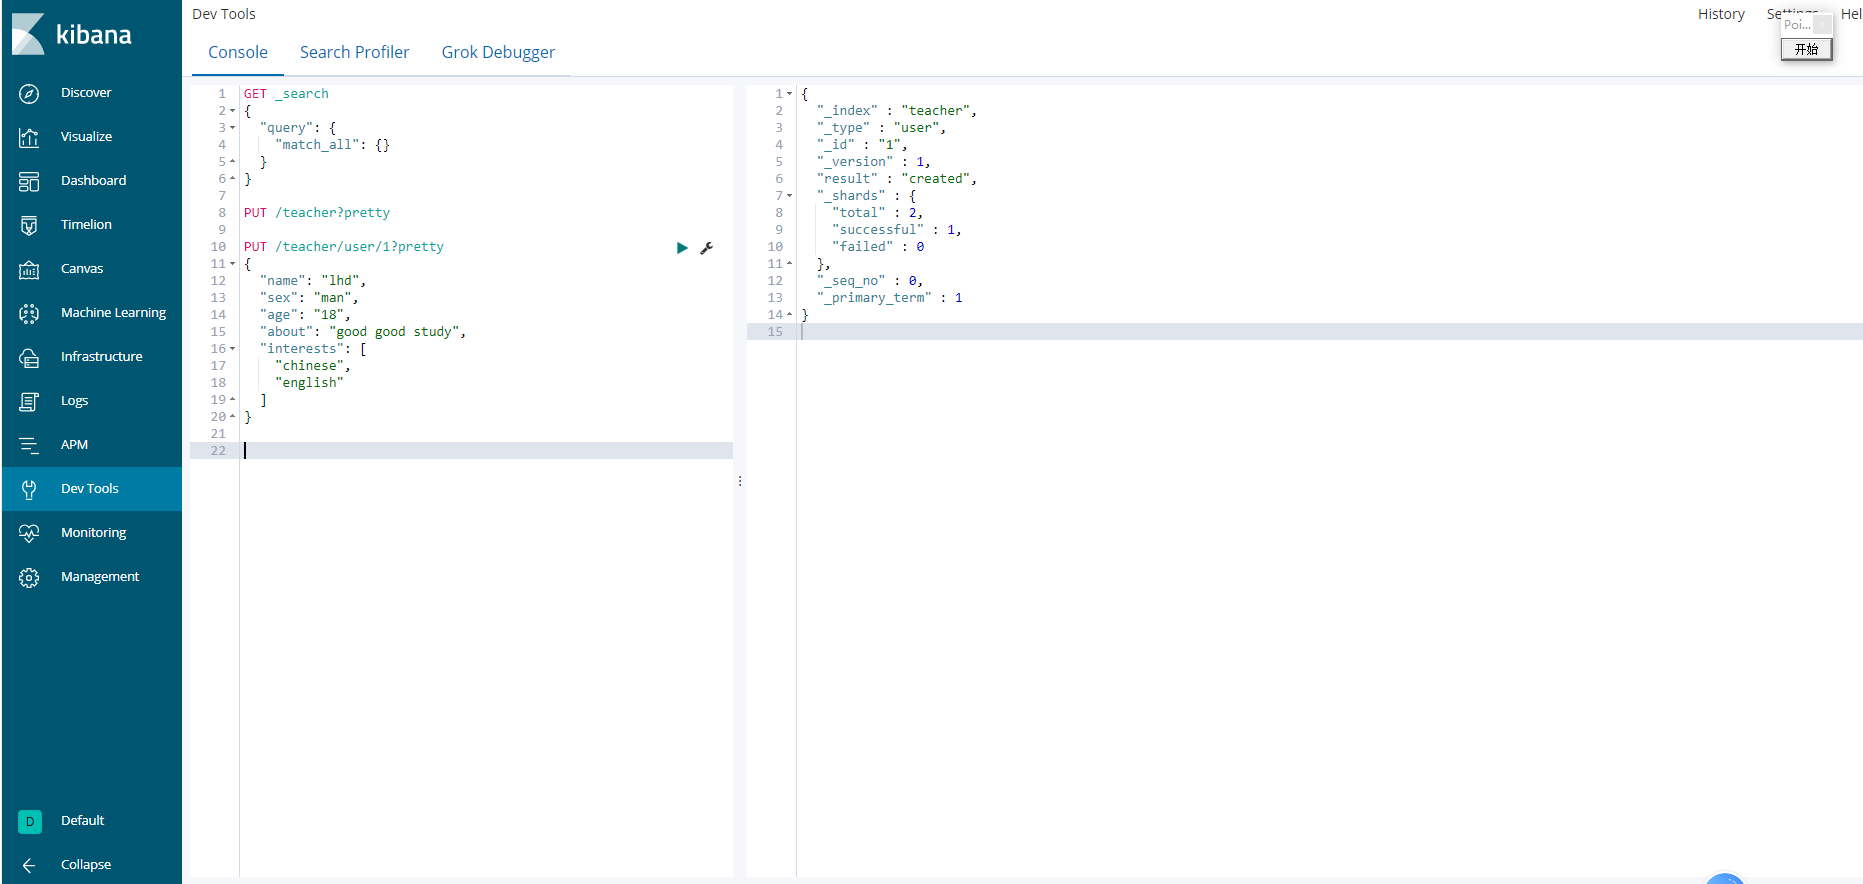This screenshot has width=1863, height=884.
Task: Click the "english" interest value
Action: coord(309,383)
